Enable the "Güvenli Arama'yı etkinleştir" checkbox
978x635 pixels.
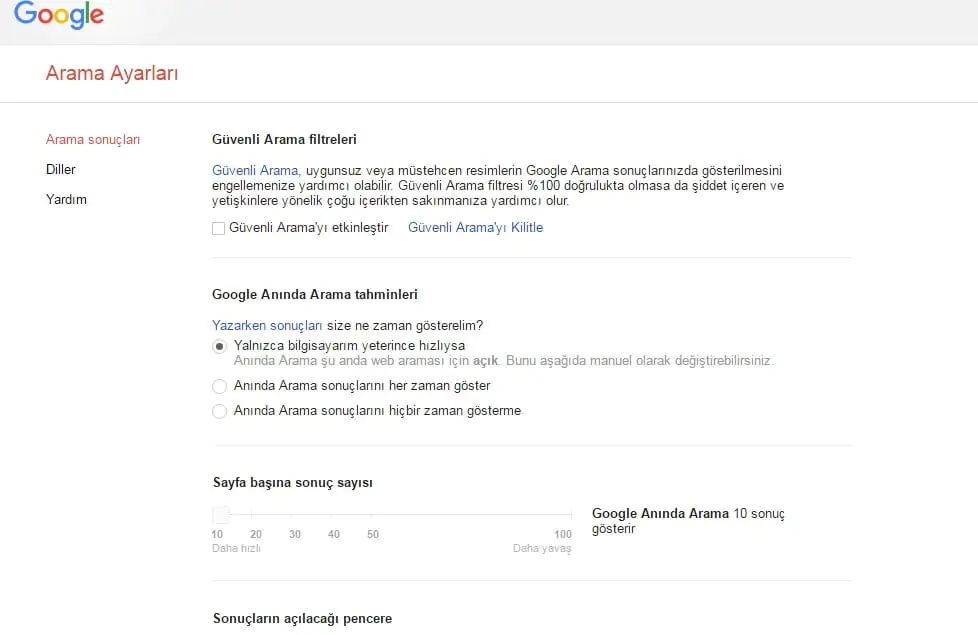click(x=217, y=228)
